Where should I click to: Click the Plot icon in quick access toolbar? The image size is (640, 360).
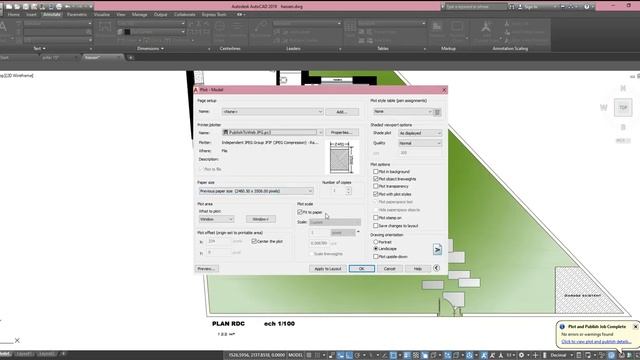point(59,7)
